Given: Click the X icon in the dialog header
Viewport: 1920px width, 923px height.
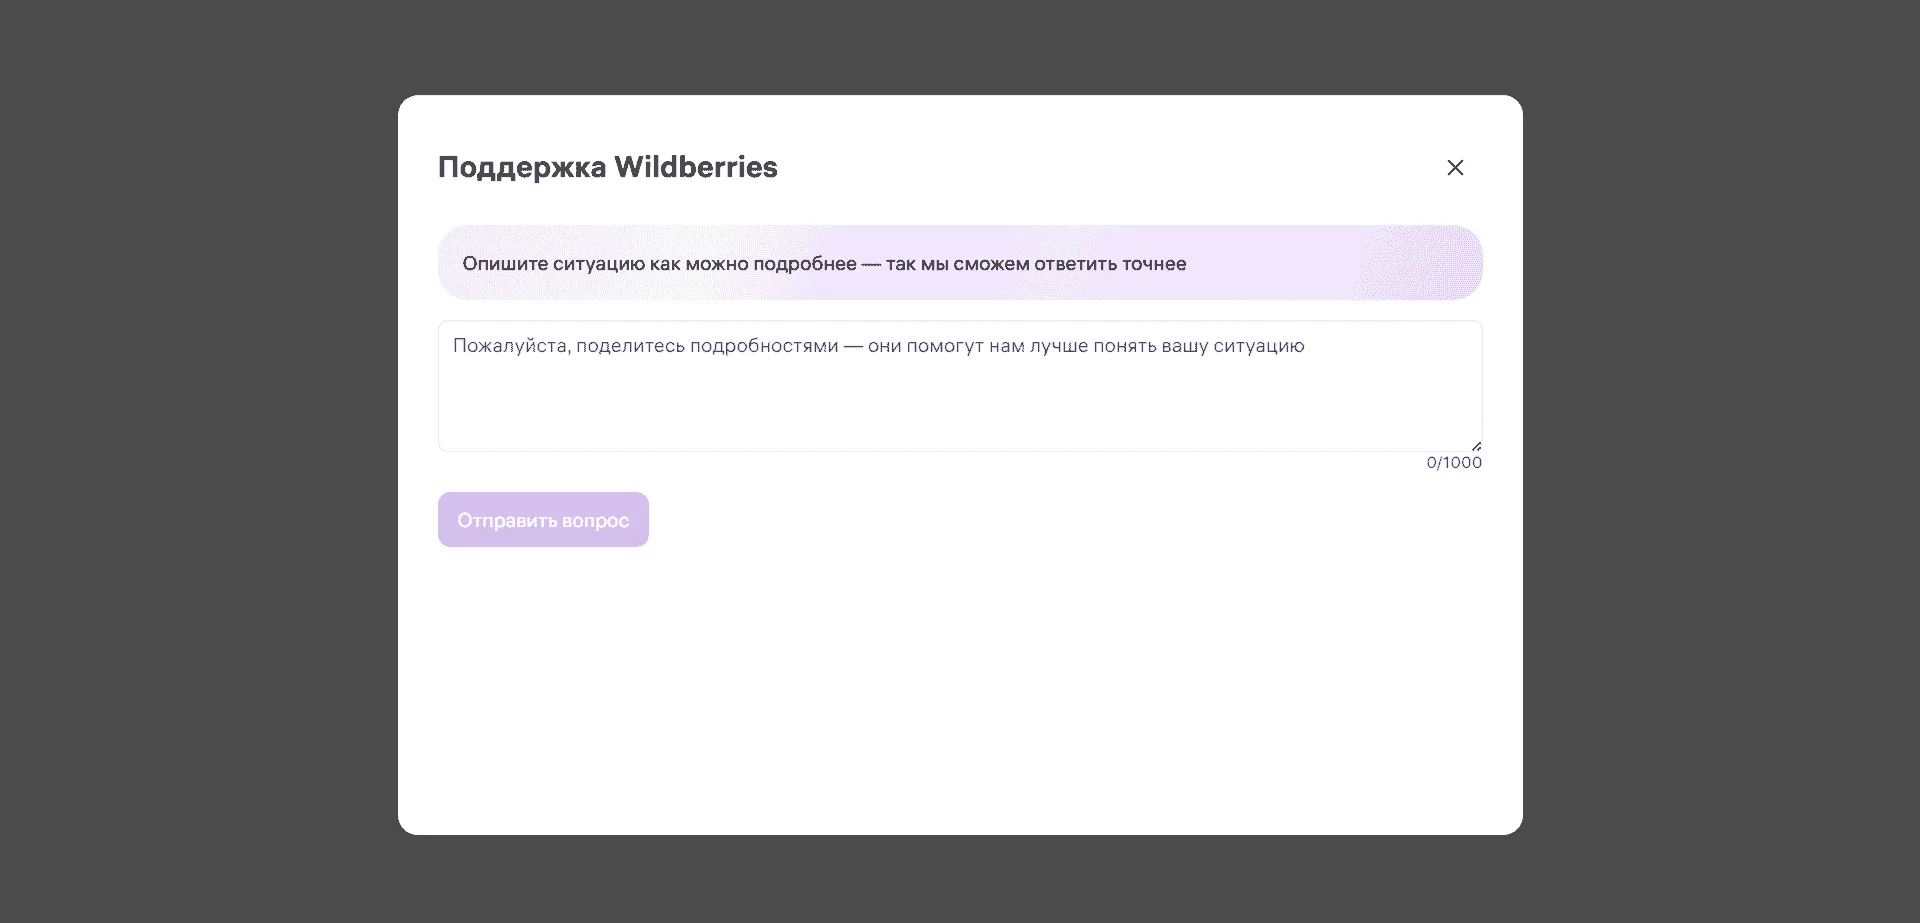Looking at the screenshot, I should click(x=1455, y=168).
